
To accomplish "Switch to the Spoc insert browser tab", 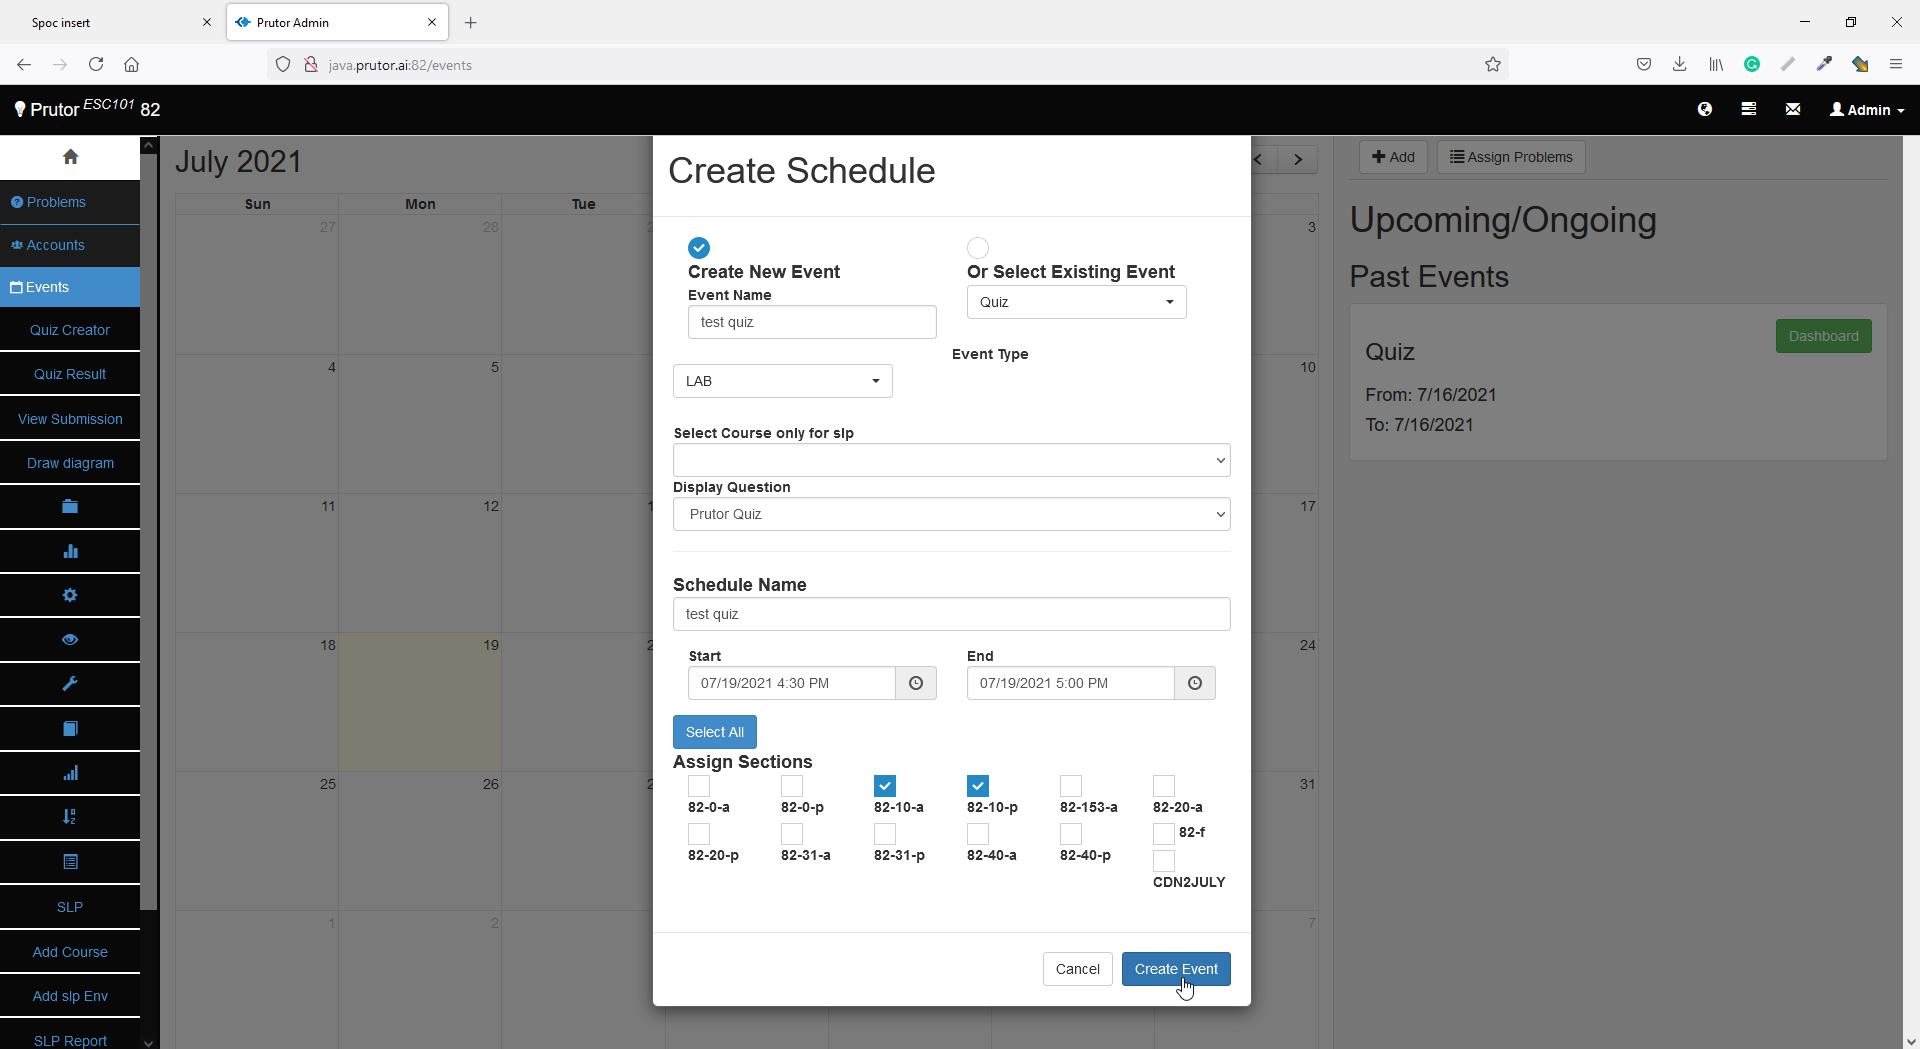I will 110,22.
